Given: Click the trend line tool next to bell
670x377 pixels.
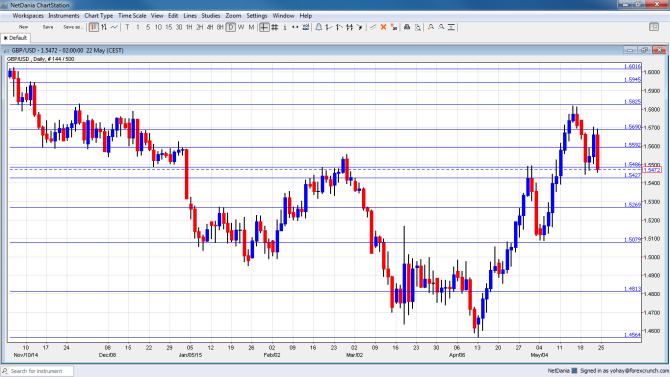Looking at the screenshot, I should click(x=329, y=27).
